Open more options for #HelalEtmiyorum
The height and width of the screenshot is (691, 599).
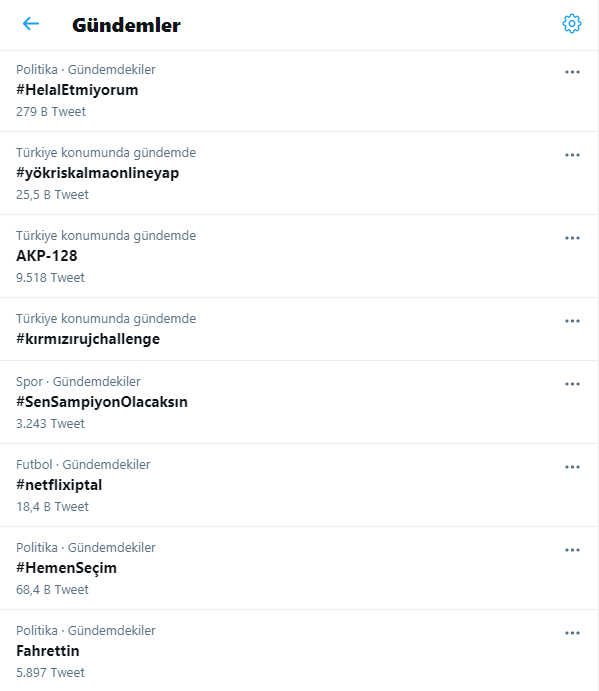pyautogui.click(x=572, y=72)
